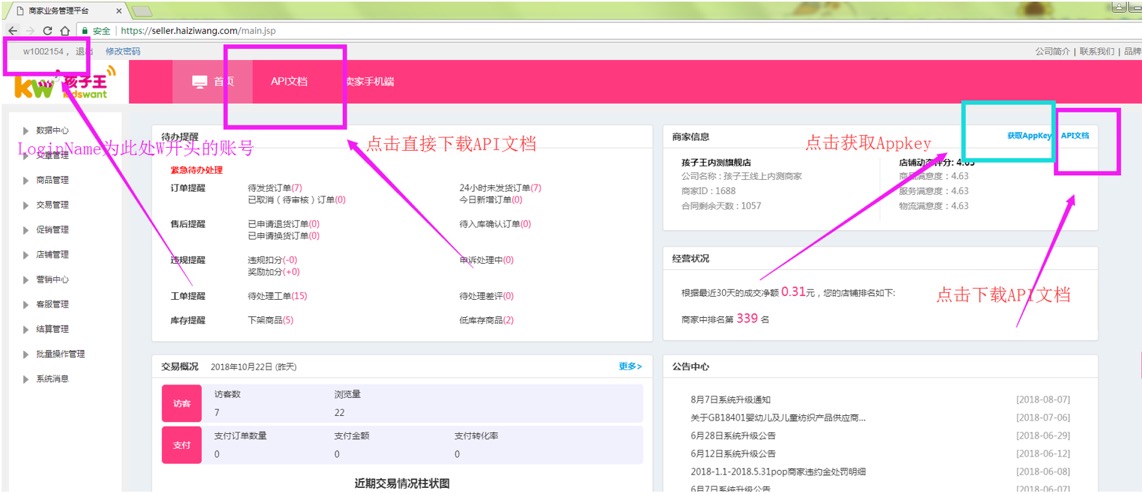
Task: Click the 商家ID：1688 text
Action: click(708, 191)
